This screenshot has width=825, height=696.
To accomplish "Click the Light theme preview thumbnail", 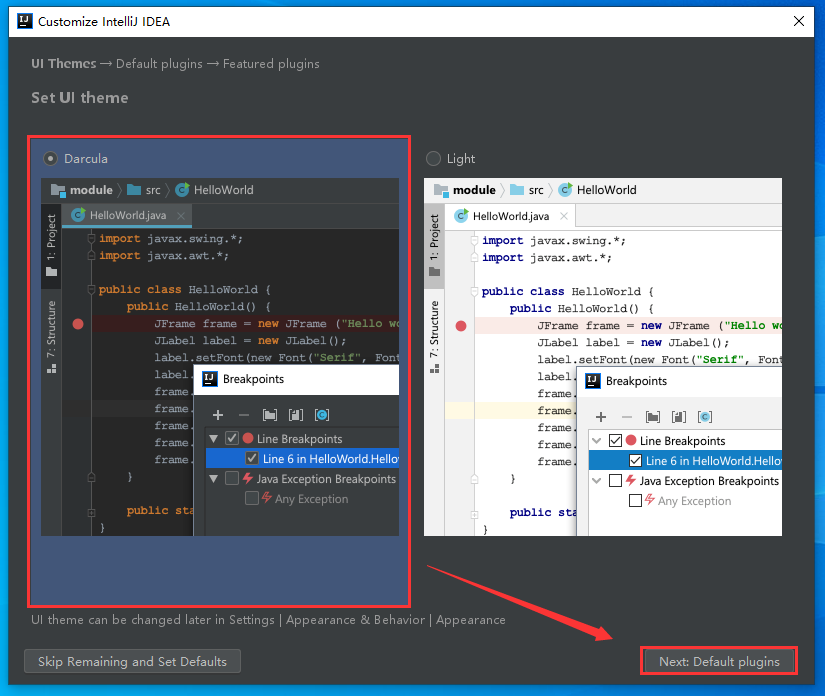I will [603, 357].
